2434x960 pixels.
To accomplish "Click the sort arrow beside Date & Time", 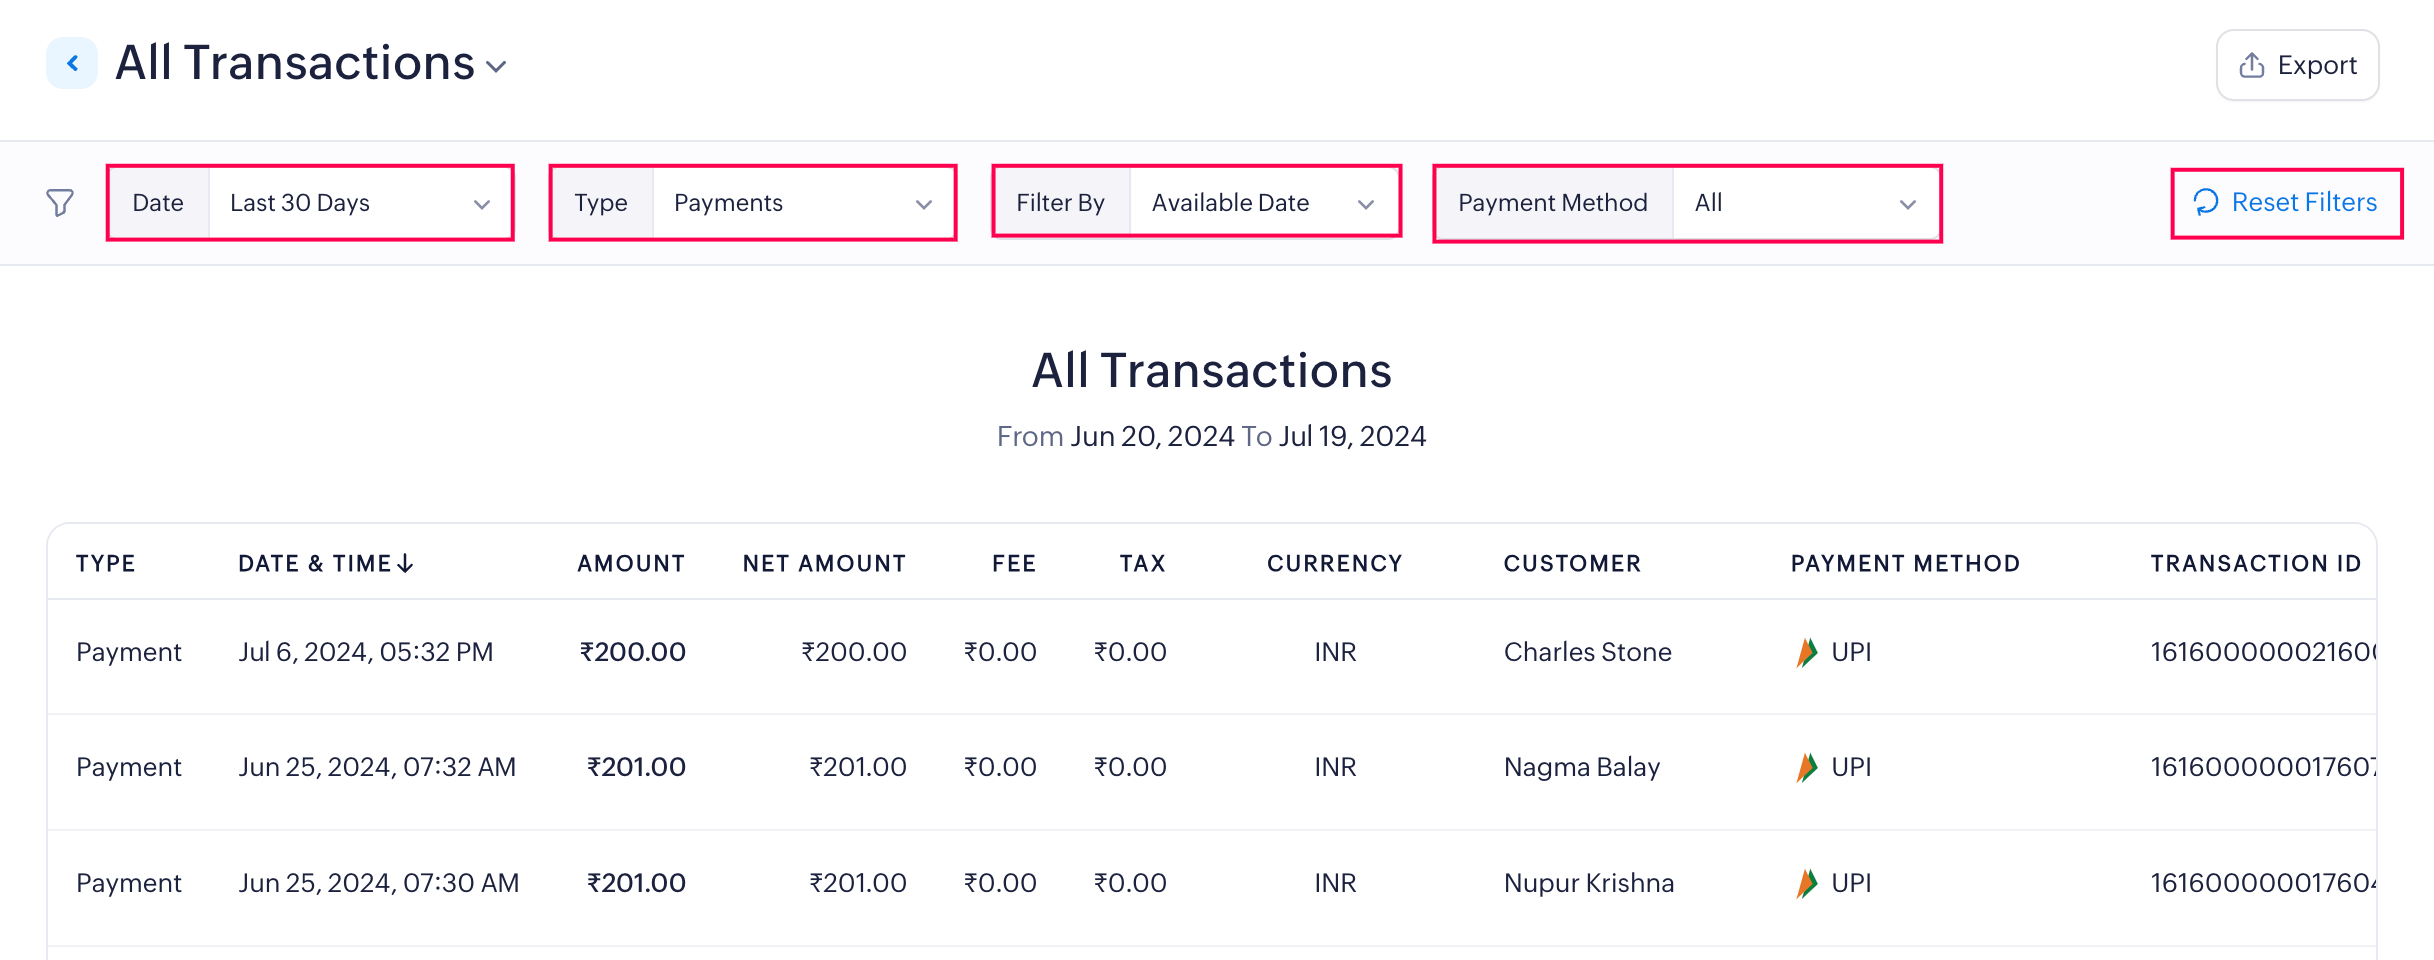I will [x=405, y=564].
